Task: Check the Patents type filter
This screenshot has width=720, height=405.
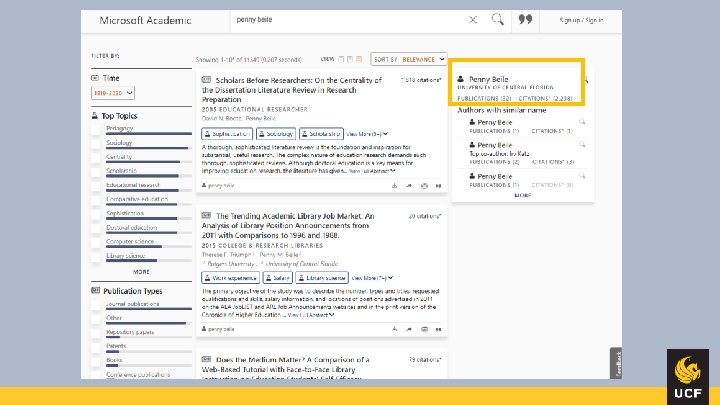Action: 96,348
